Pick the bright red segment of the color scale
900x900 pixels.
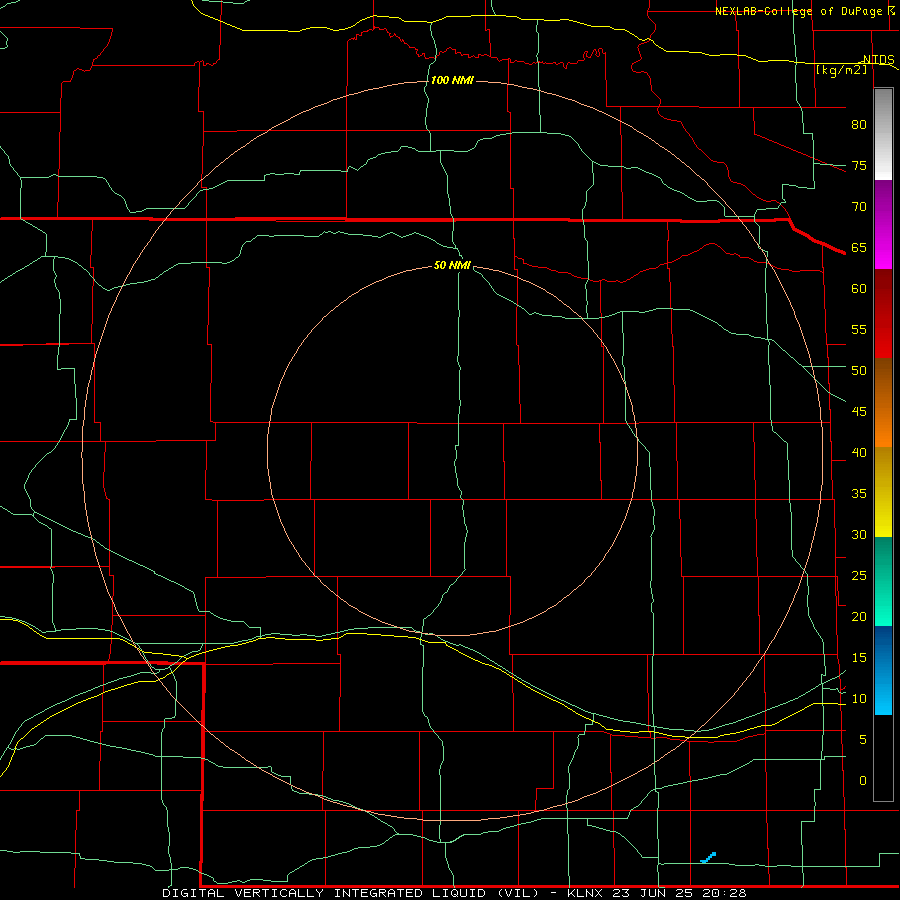point(883,314)
